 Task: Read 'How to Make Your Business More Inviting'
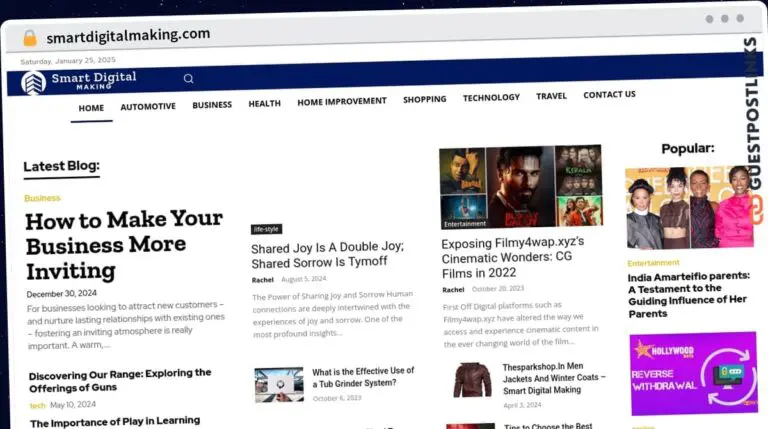123,245
